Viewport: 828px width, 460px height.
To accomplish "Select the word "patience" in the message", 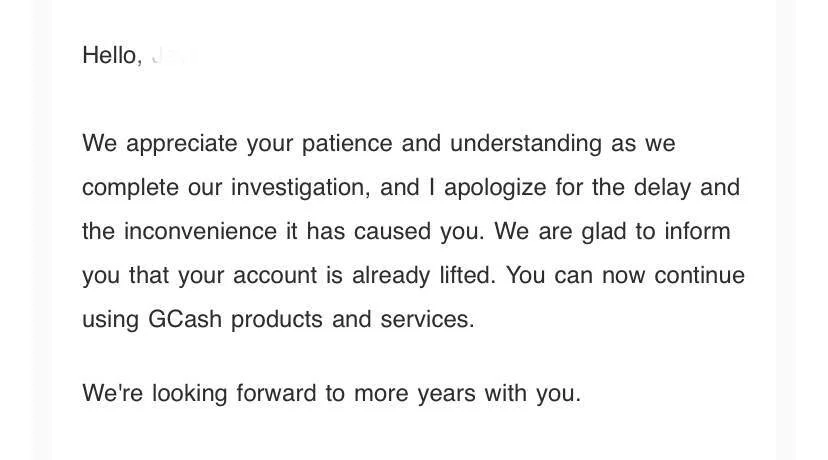I will [x=347, y=144].
